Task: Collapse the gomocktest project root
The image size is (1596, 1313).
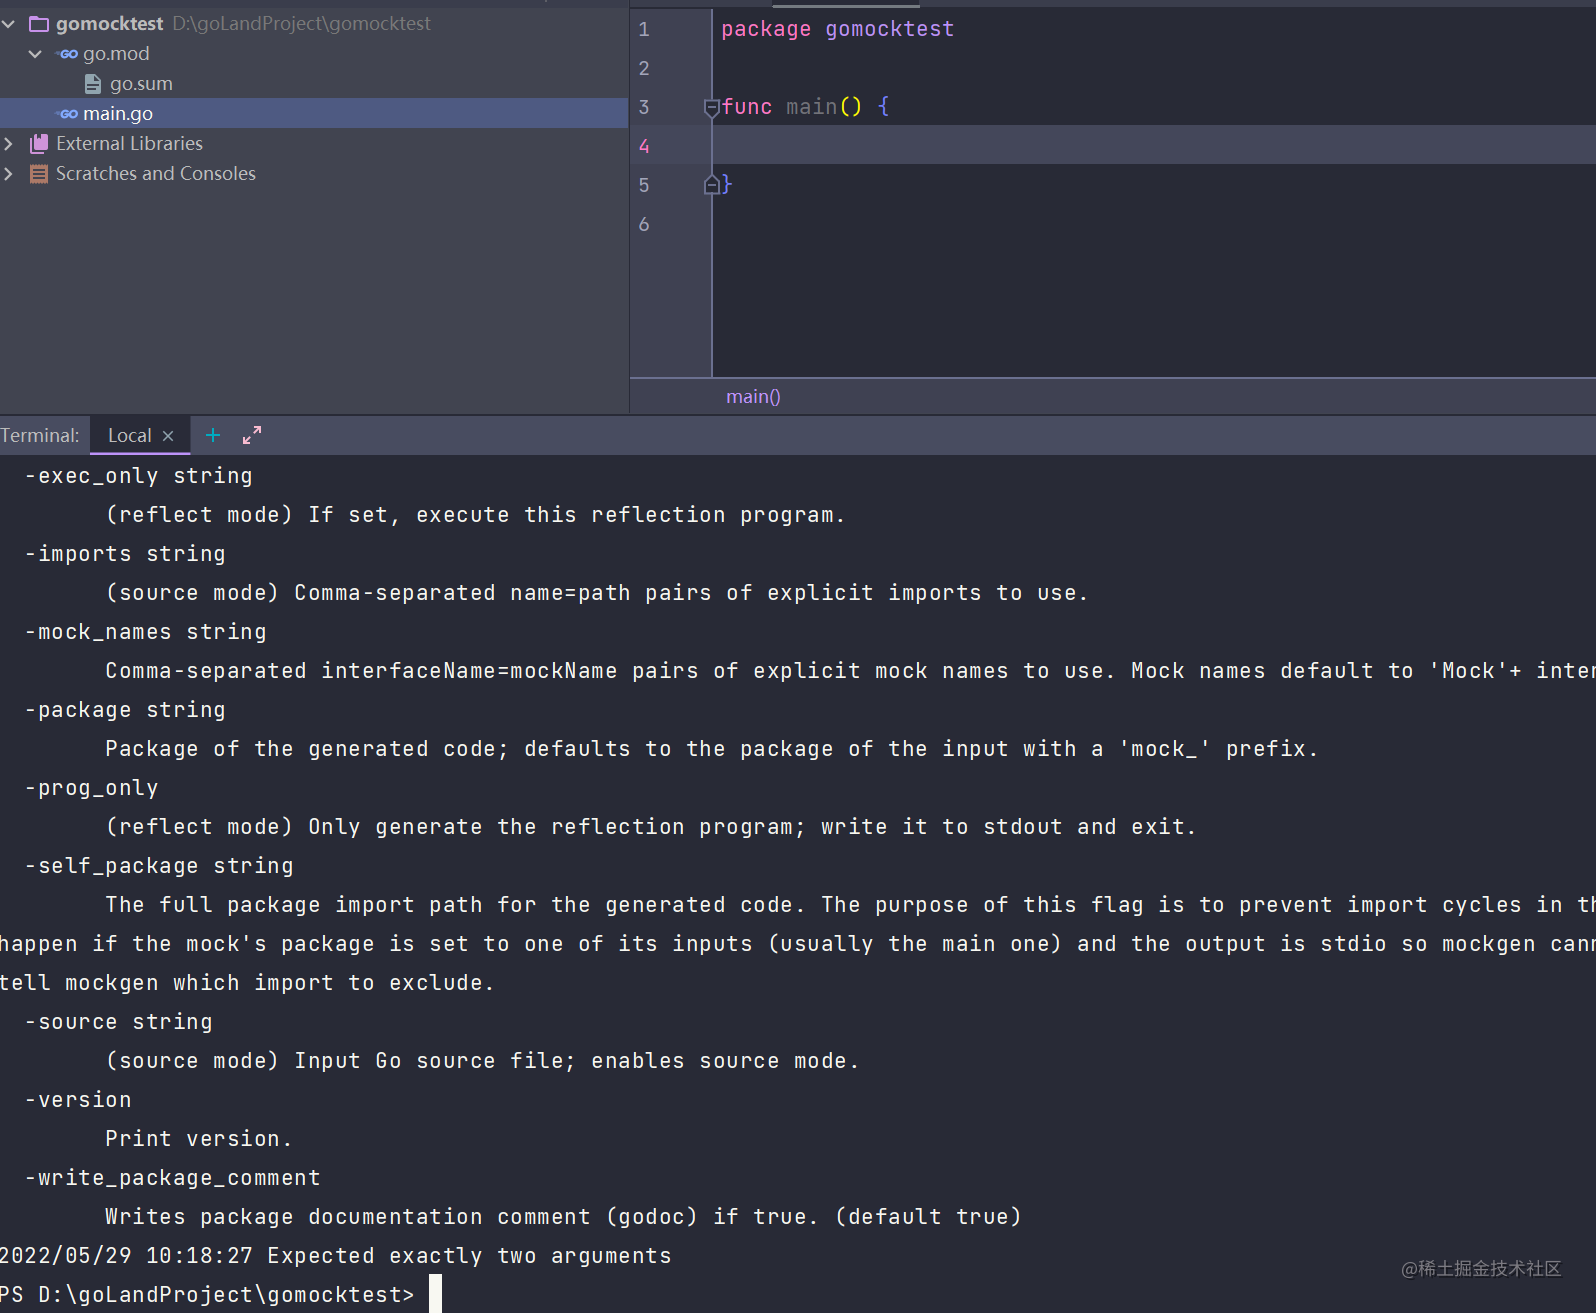Action: 9,23
